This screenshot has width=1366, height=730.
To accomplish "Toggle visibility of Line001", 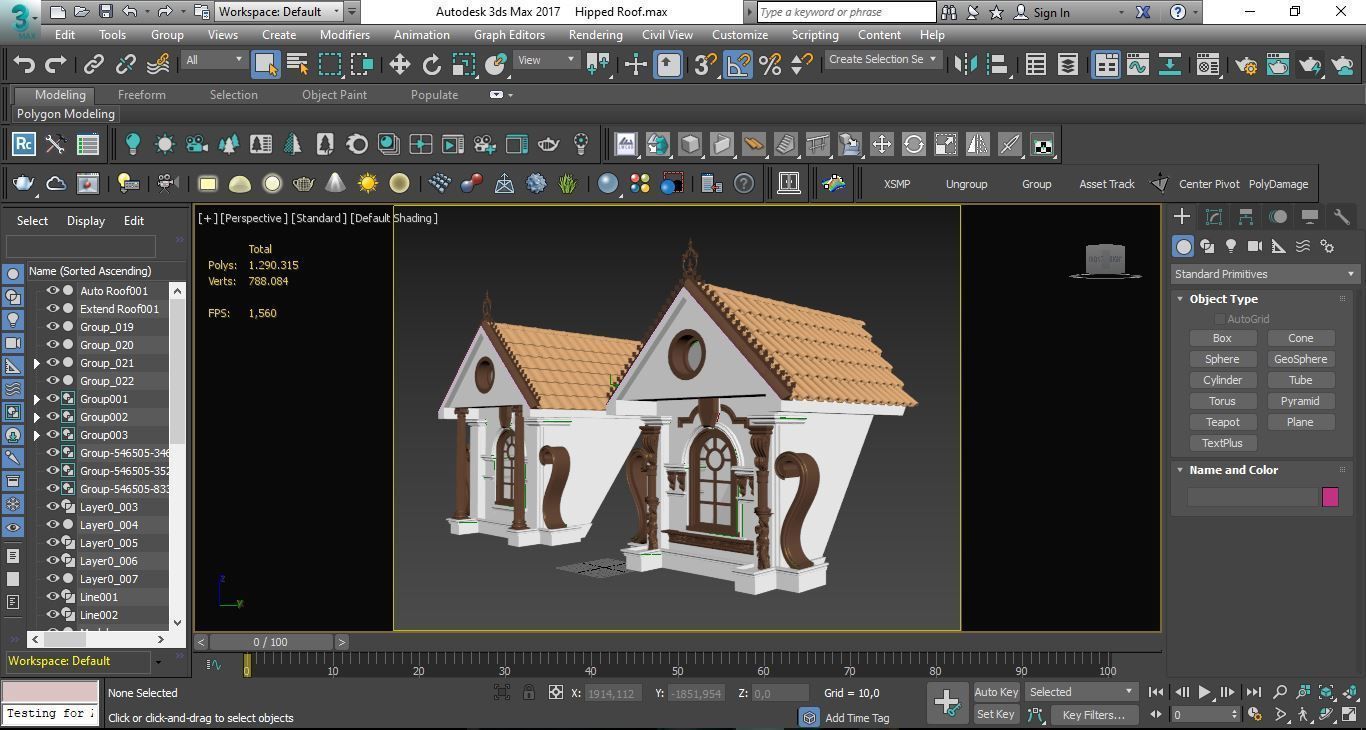I will [x=53, y=596].
